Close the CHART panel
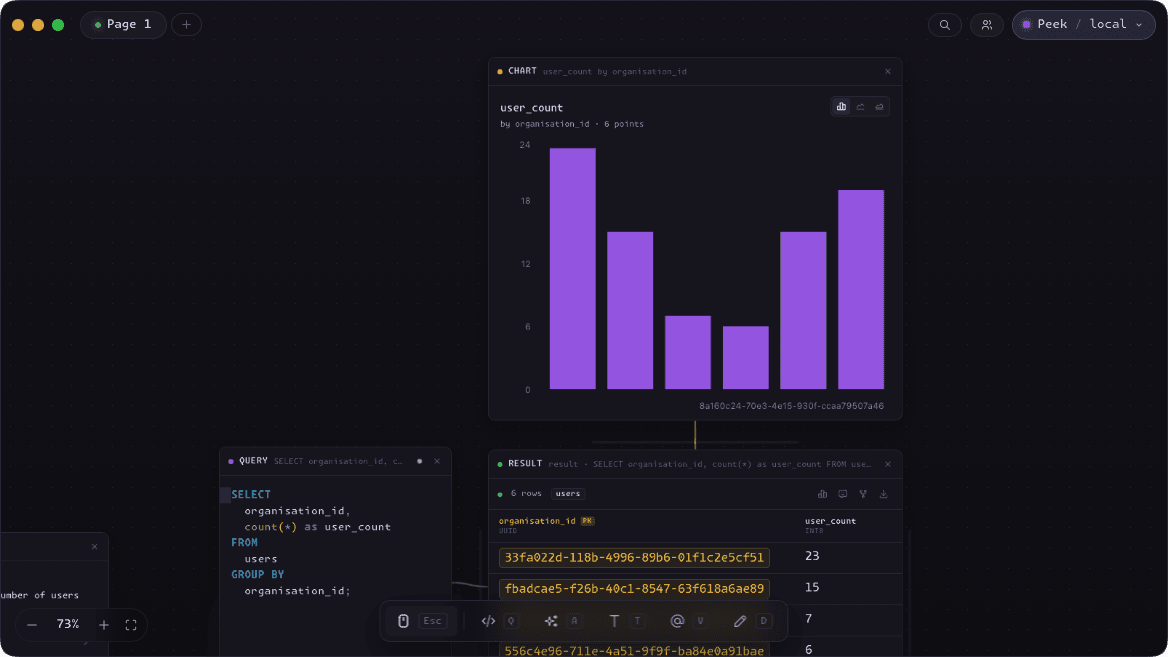Image resolution: width=1168 pixels, height=657 pixels. (888, 72)
